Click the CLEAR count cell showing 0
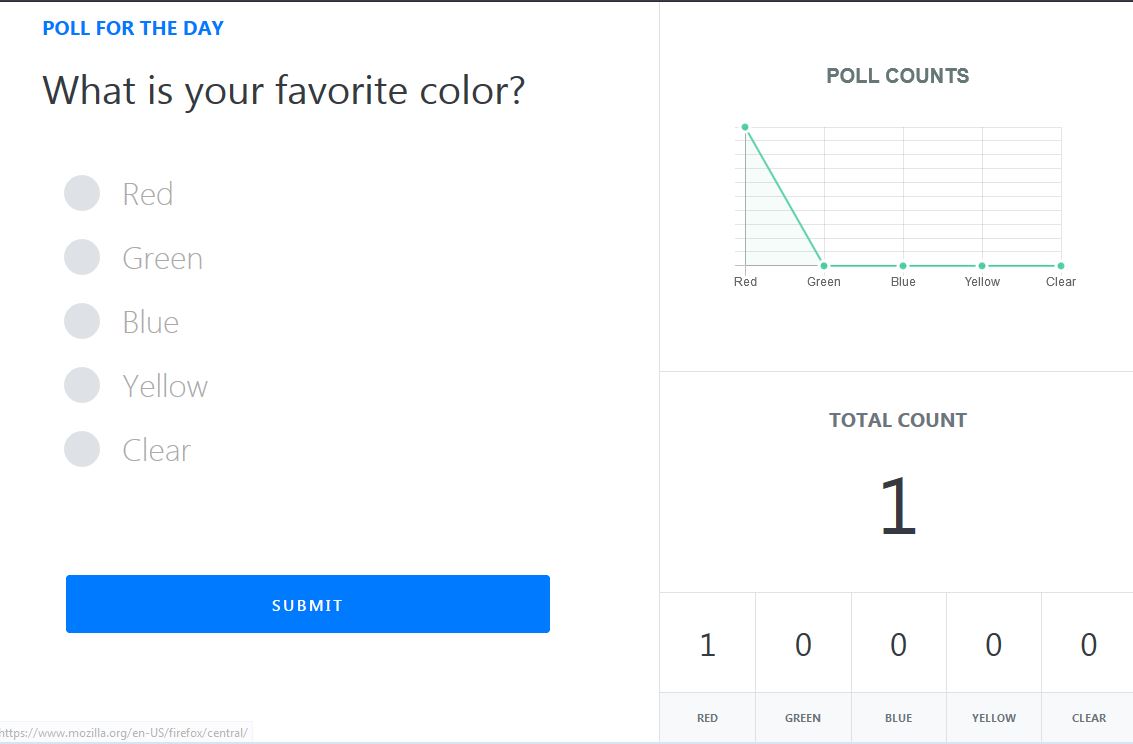Viewport: 1133px width, 744px height. pyautogui.click(x=1088, y=644)
